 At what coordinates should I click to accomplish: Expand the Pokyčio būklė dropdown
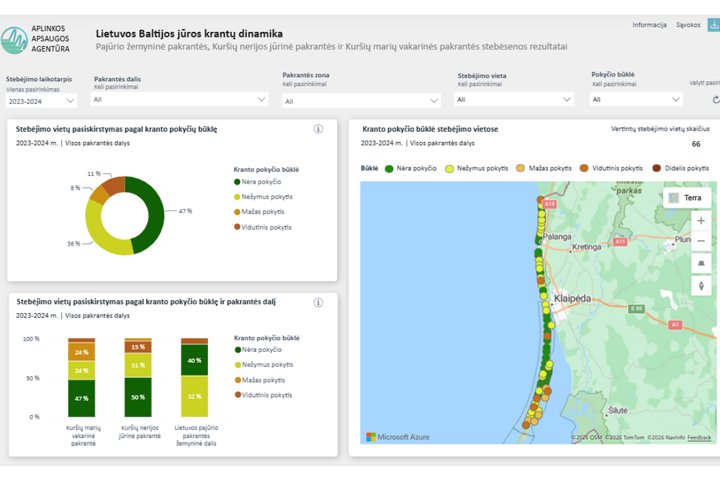pyautogui.click(x=636, y=100)
